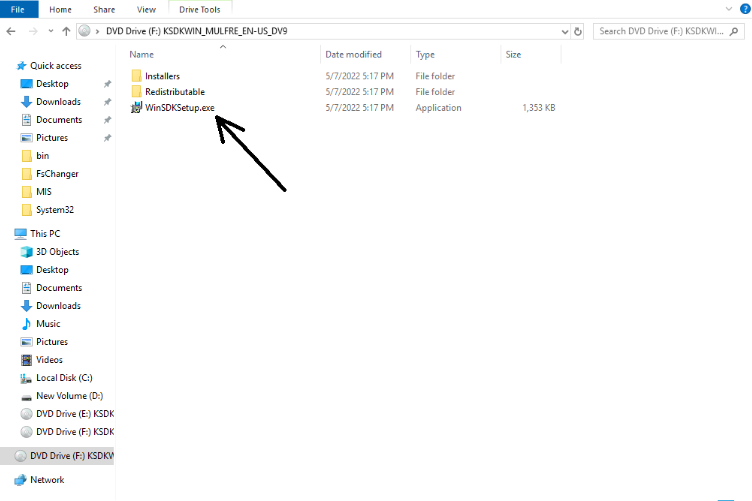Unpin Desktop using its pin icon
Image resolution: width=752 pixels, height=501 pixels.
[107, 84]
